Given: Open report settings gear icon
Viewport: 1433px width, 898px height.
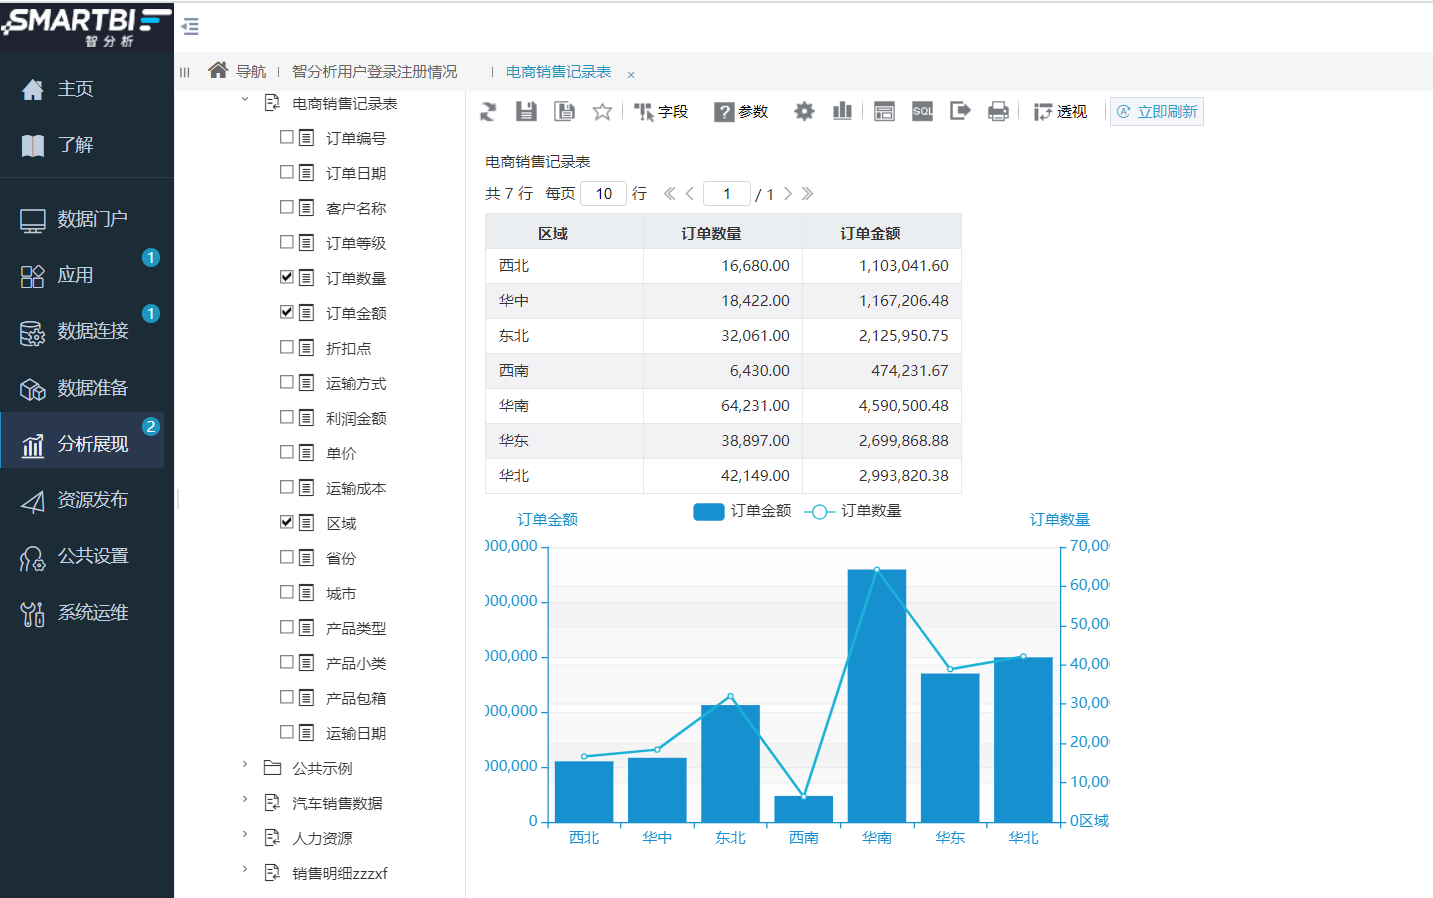Looking at the screenshot, I should click(804, 111).
